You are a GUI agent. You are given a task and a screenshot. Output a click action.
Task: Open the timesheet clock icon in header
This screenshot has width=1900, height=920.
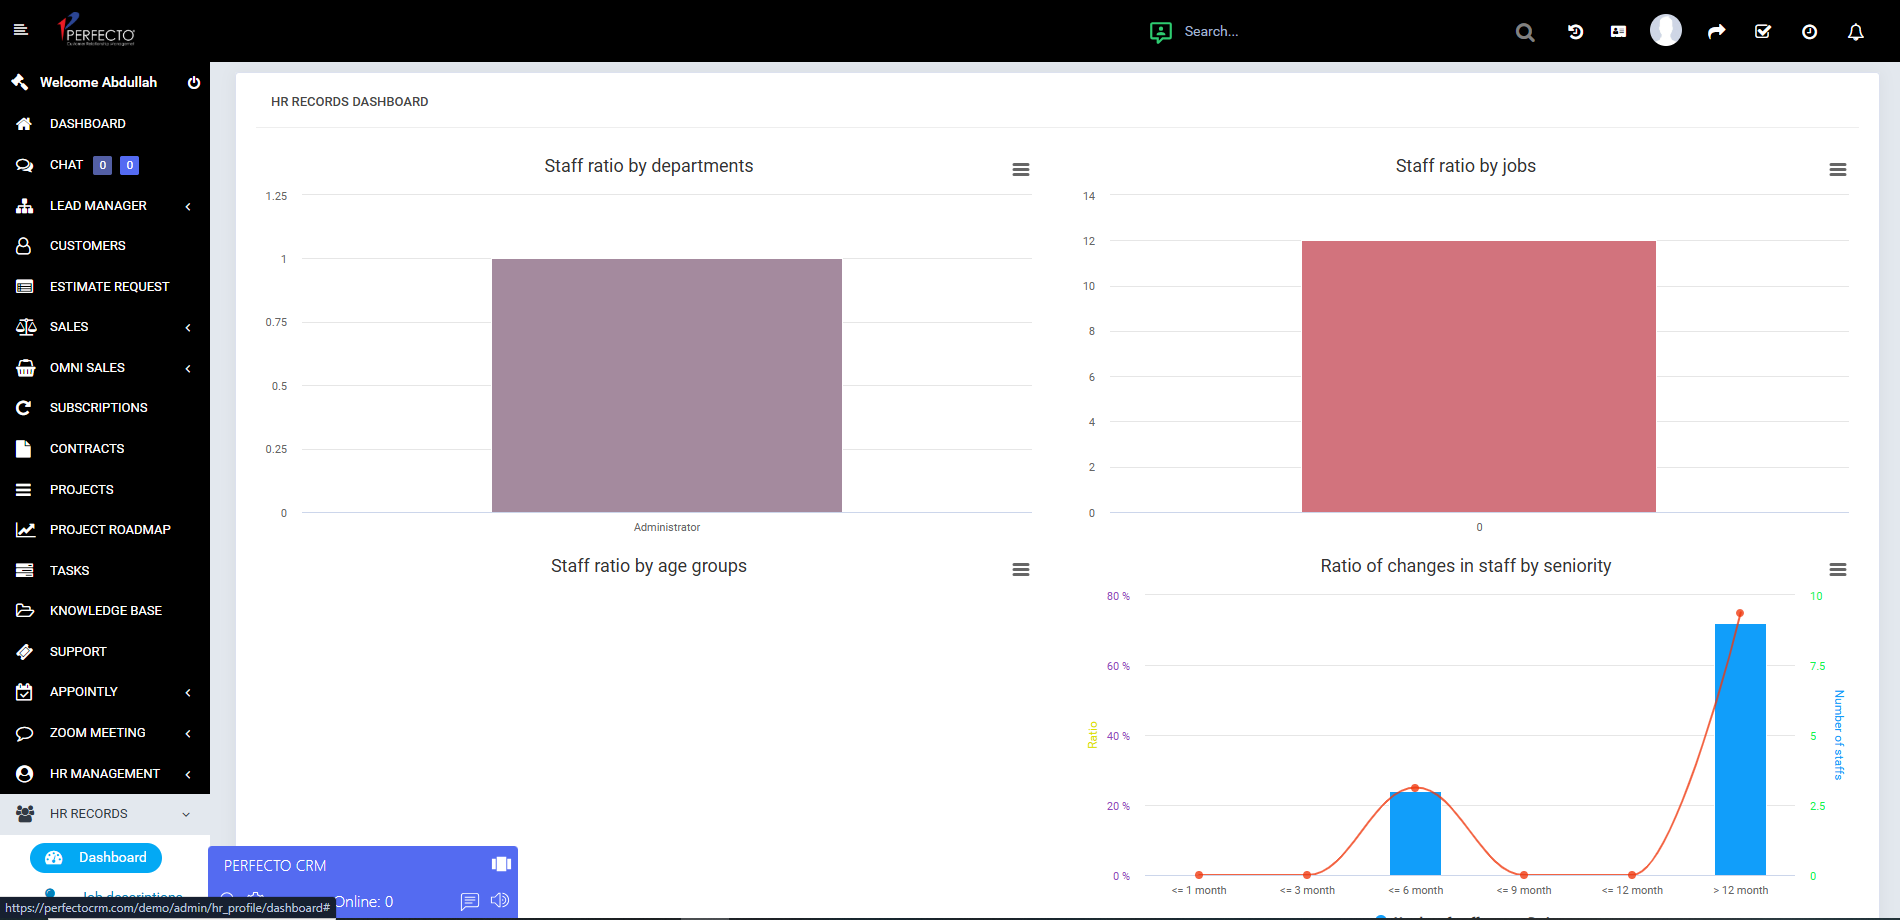[1809, 32]
